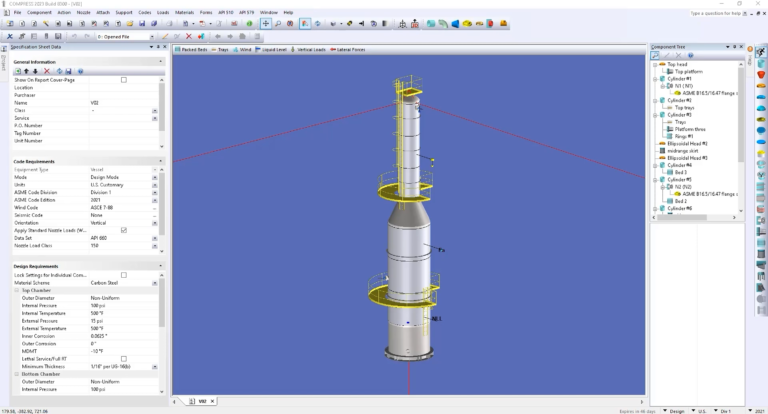The height and width of the screenshot is (414, 768).
Task: Switch to the V02 document tab
Action: pos(202,401)
